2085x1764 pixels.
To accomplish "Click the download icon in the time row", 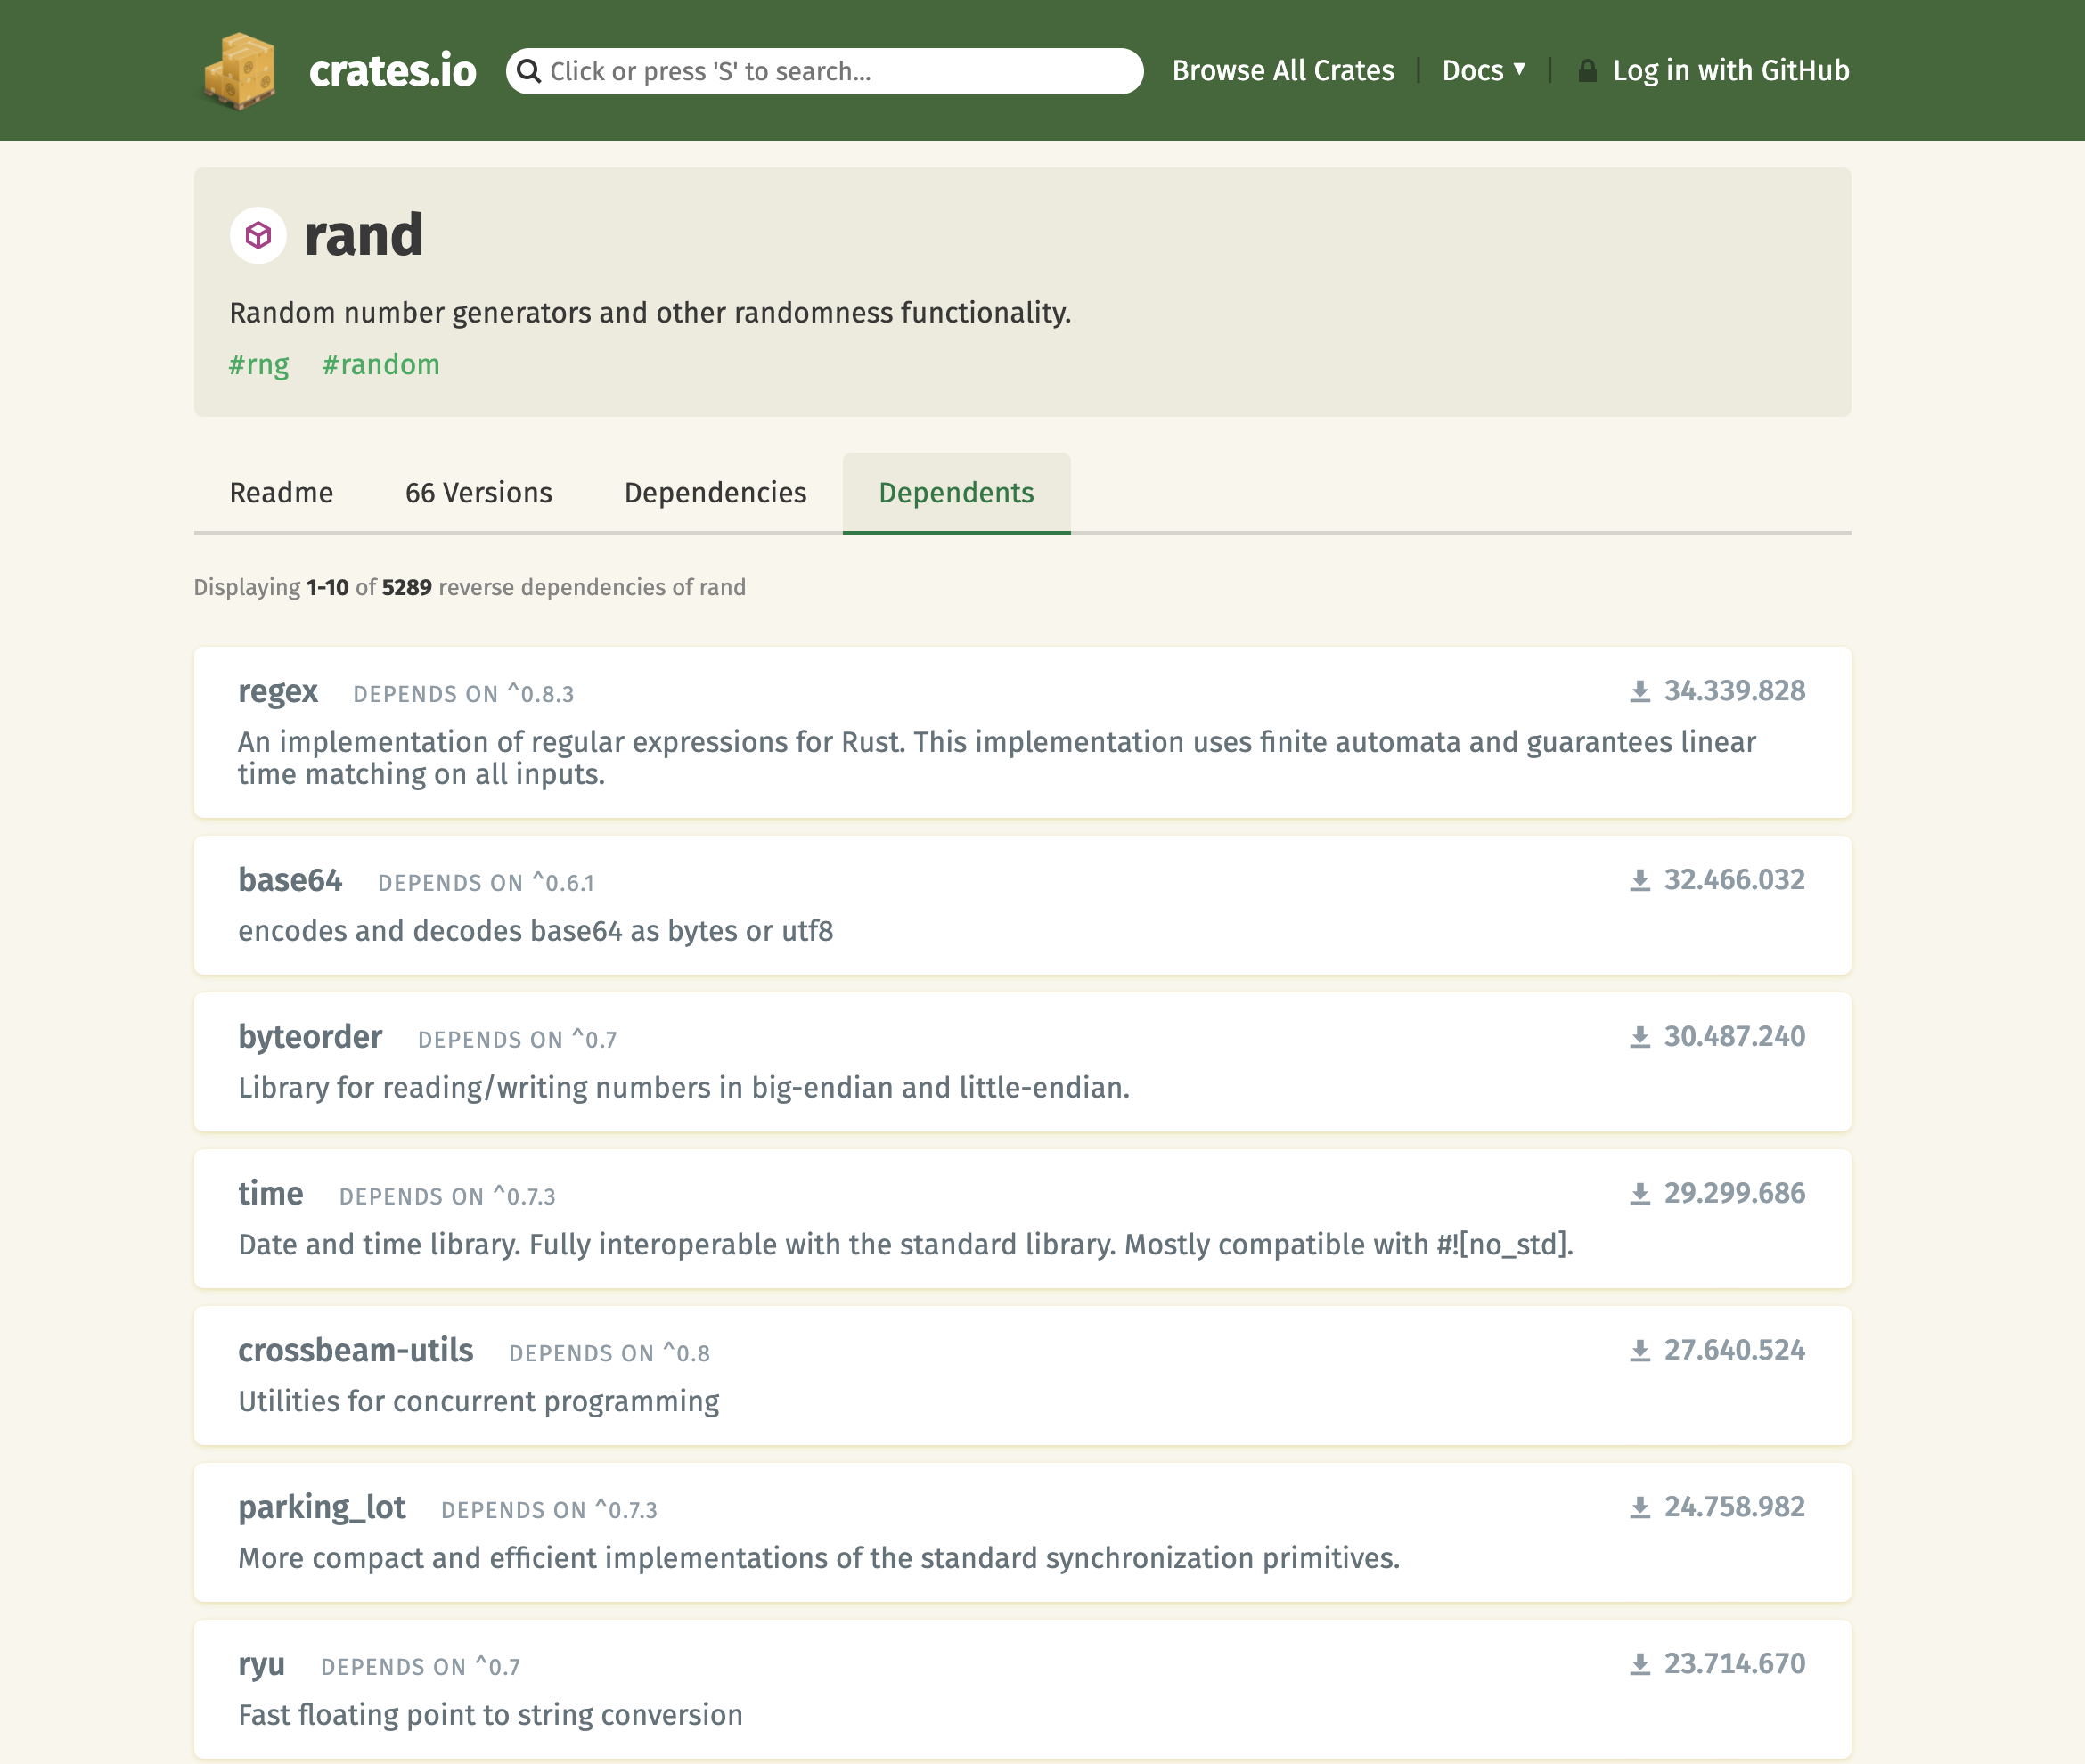I will 1640,1195.
